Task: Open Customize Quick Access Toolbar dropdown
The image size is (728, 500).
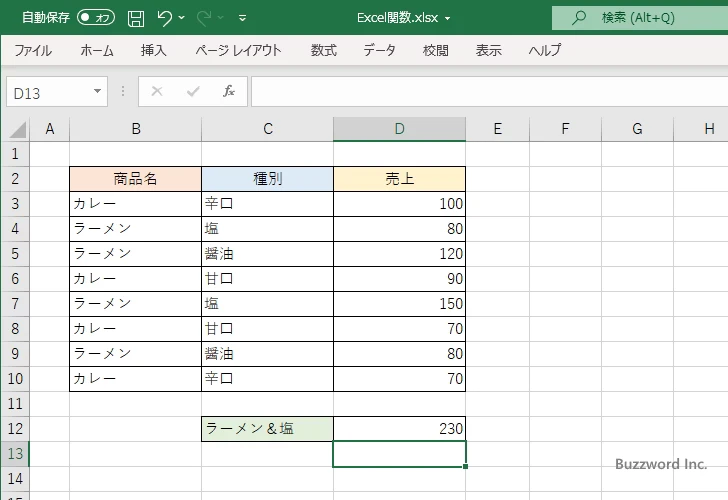Action: pyautogui.click(x=242, y=18)
